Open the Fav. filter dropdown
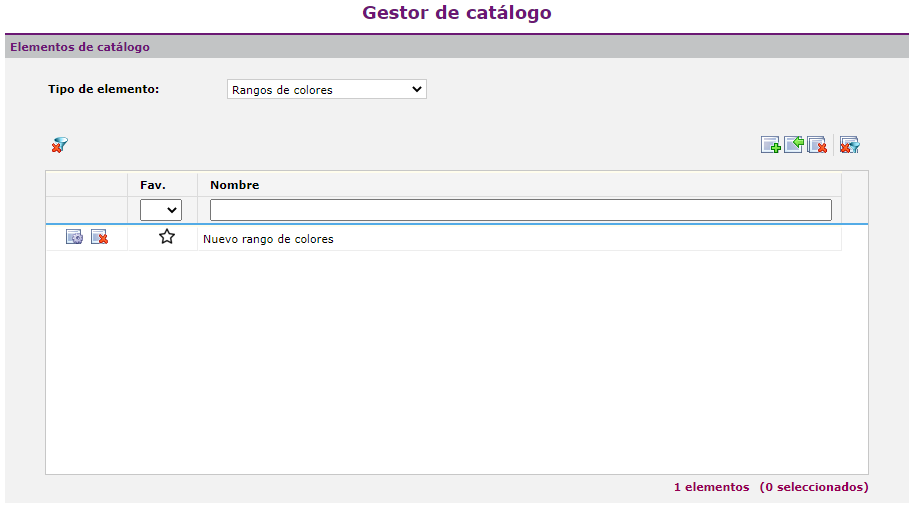Image resolution: width=915 pixels, height=509 pixels. point(161,210)
